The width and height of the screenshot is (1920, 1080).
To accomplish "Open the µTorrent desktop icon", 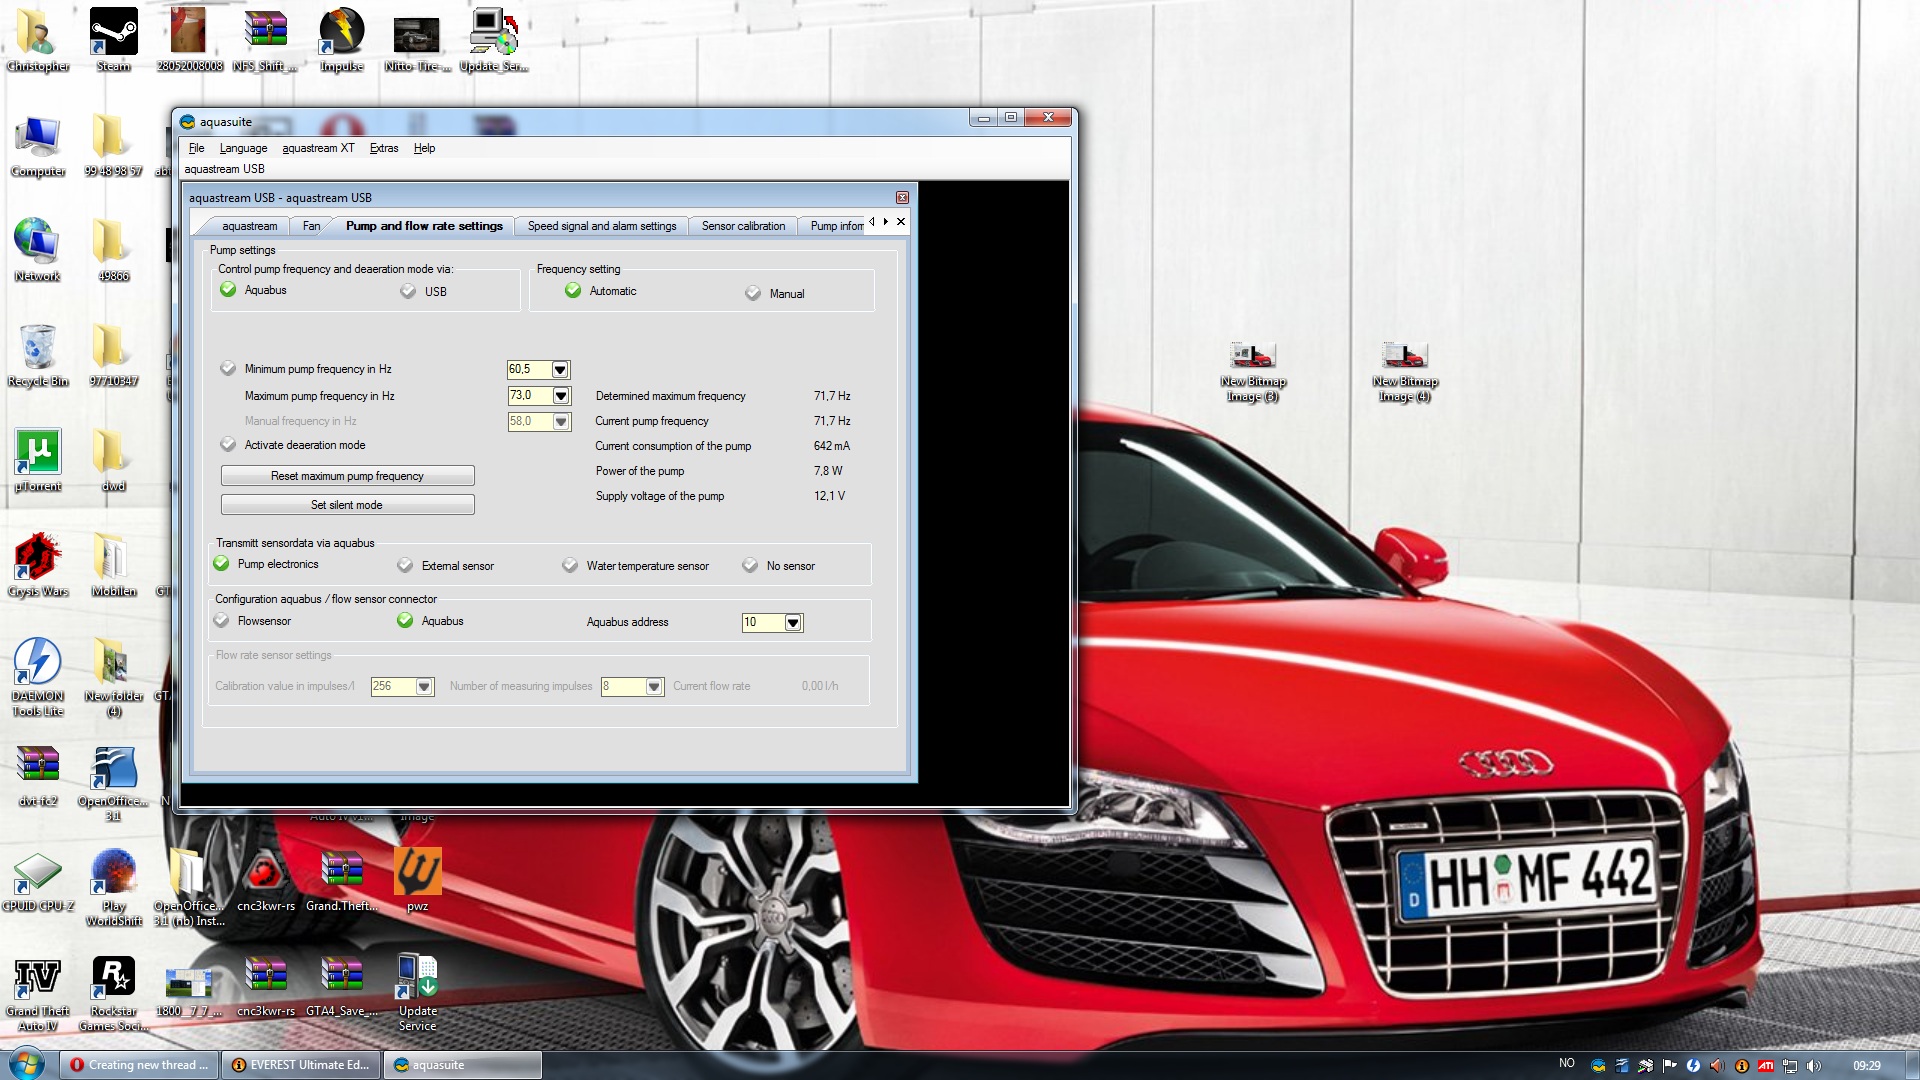I will point(38,453).
